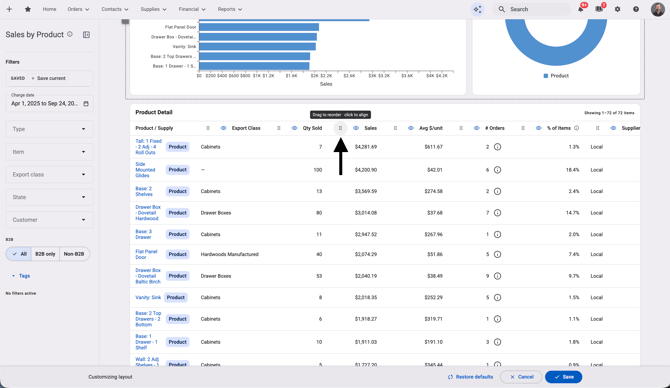Open the Contacts menu
This screenshot has width=670, height=388.
coord(115,9)
